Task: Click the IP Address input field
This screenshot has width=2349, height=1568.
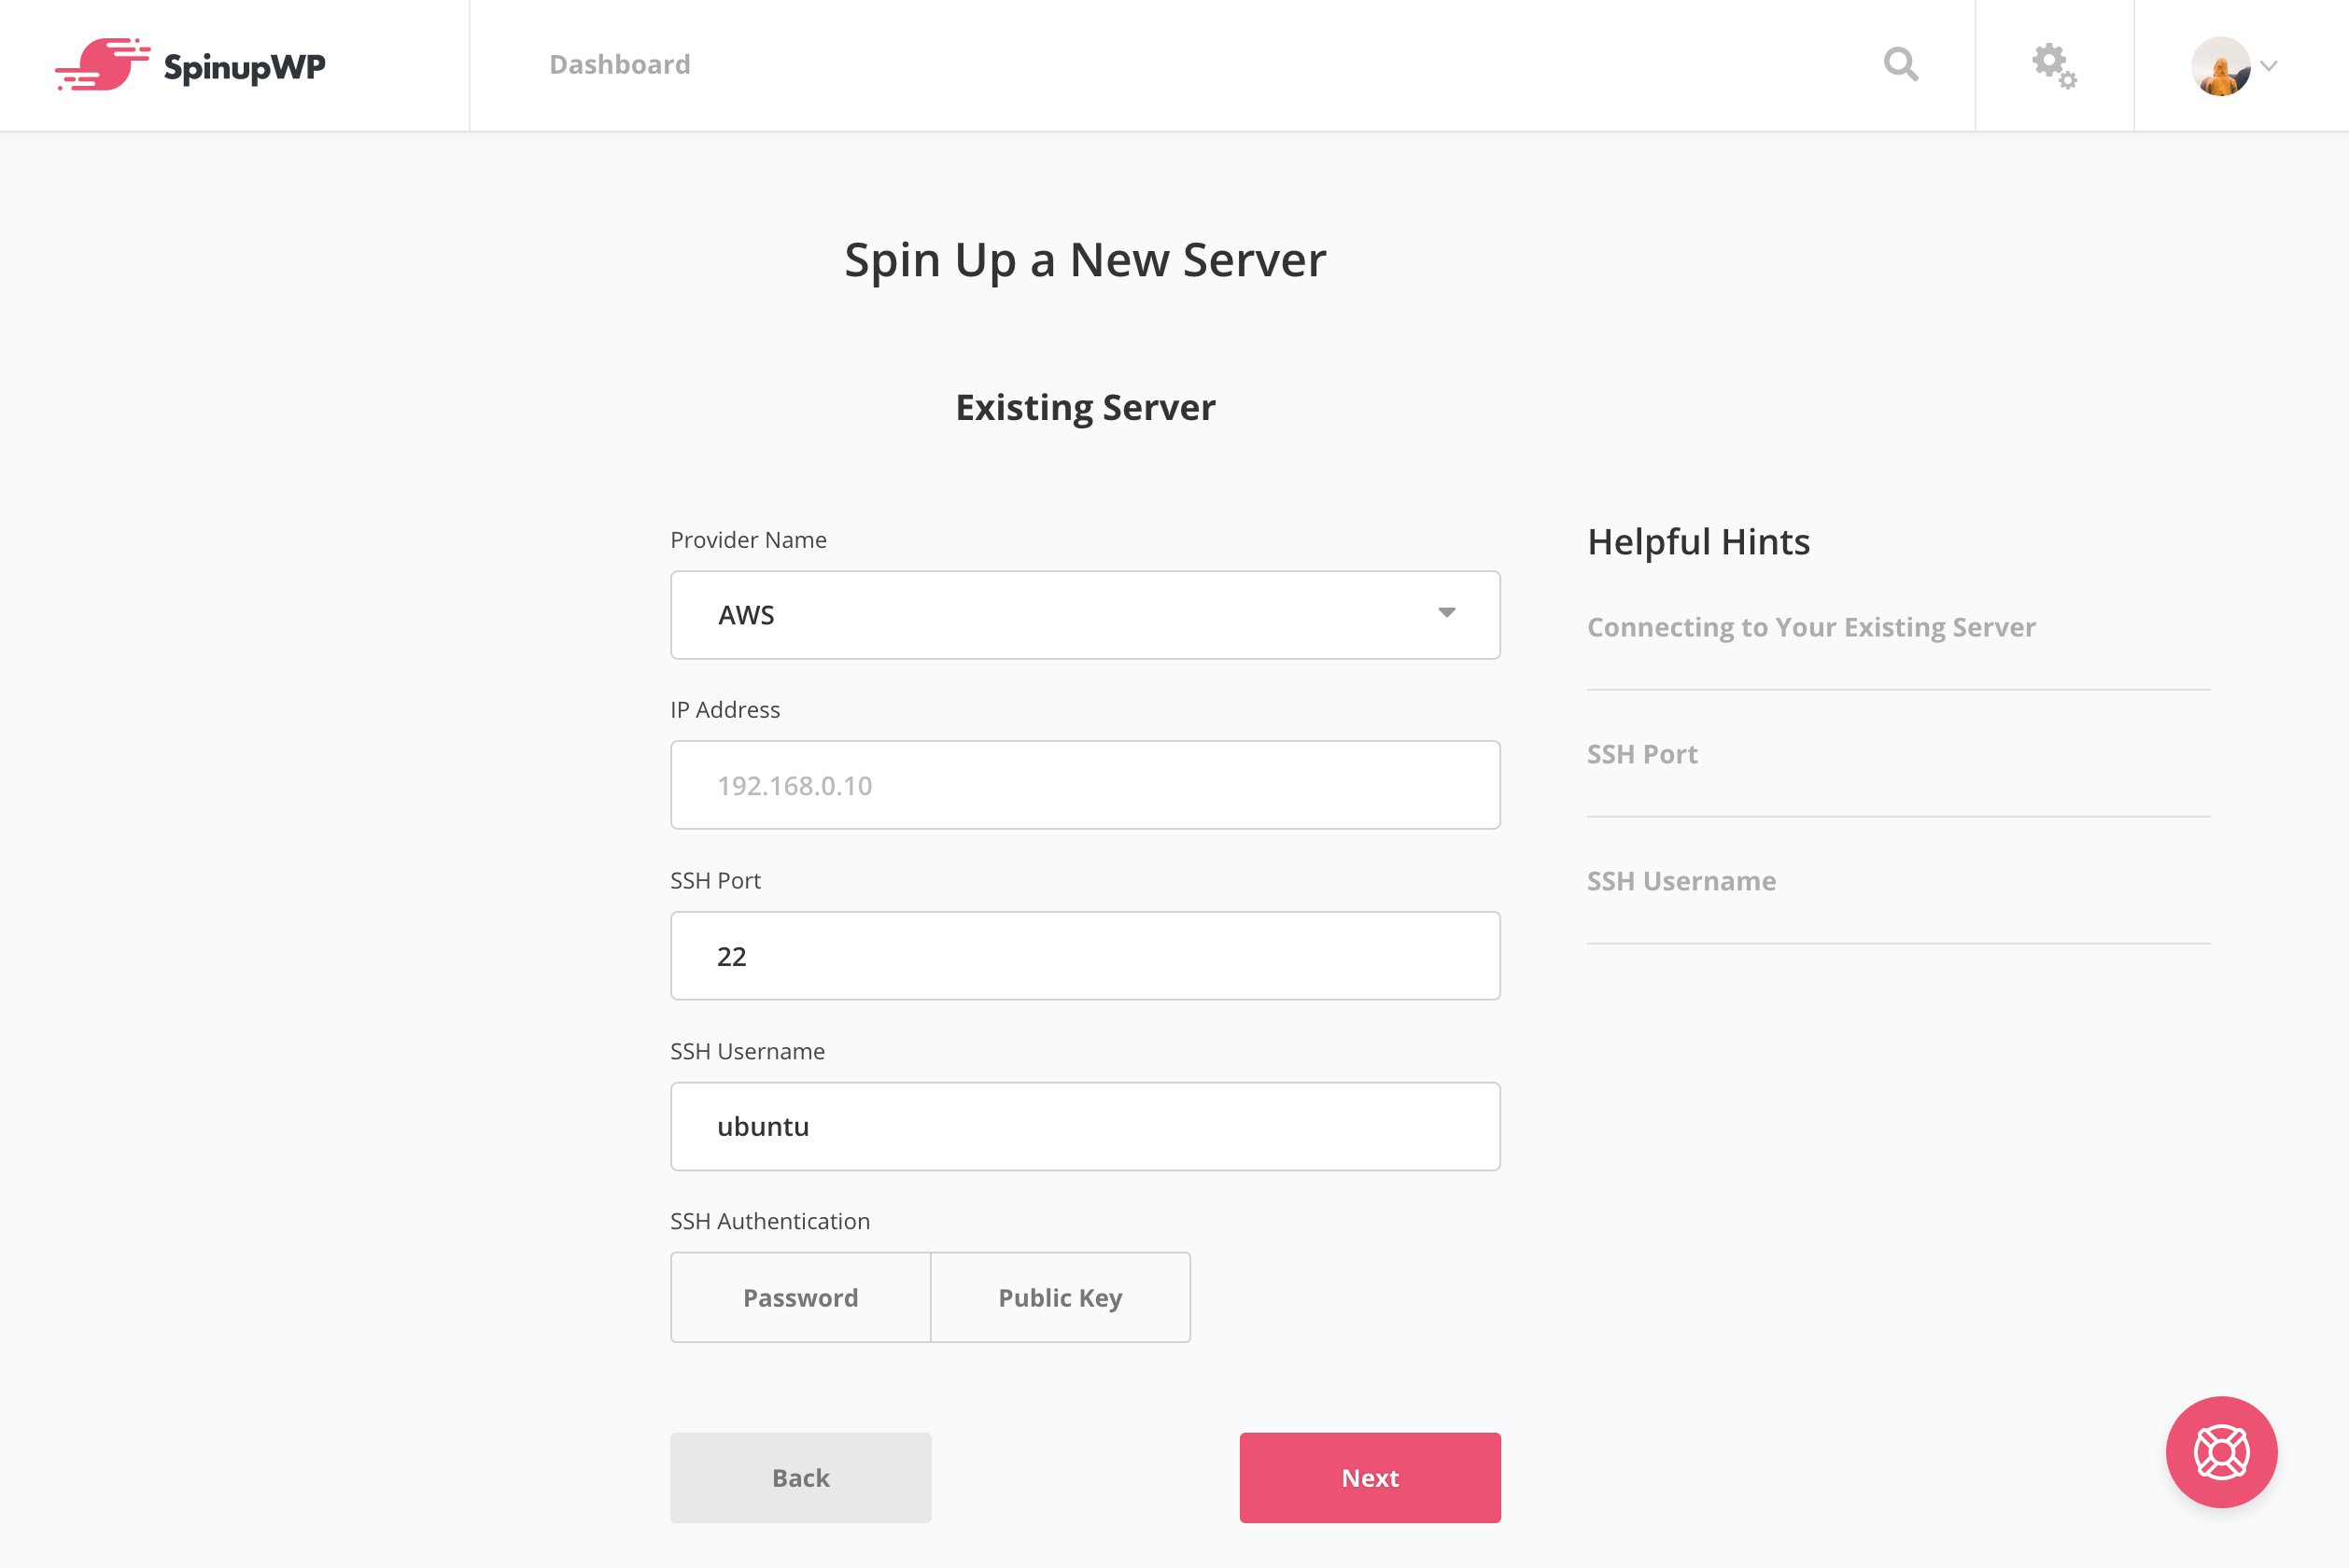Action: pos(1084,784)
